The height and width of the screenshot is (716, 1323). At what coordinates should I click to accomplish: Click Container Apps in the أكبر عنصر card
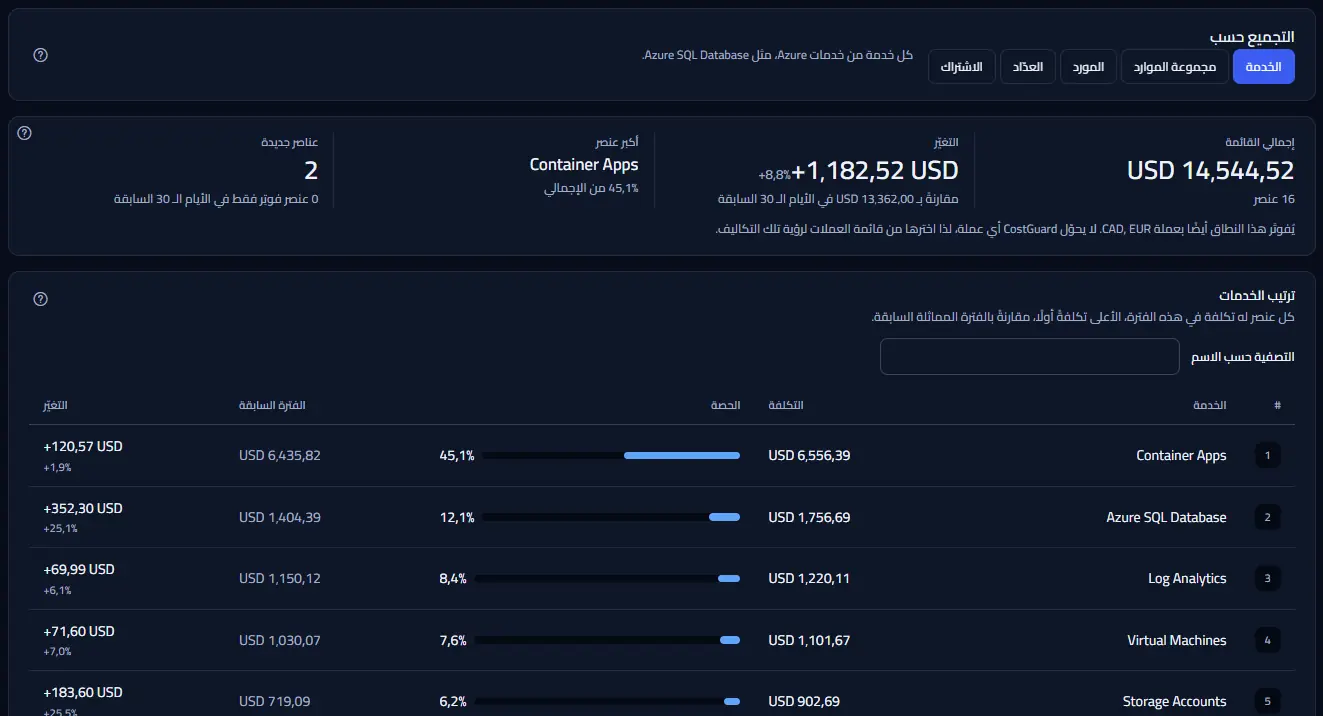584,165
